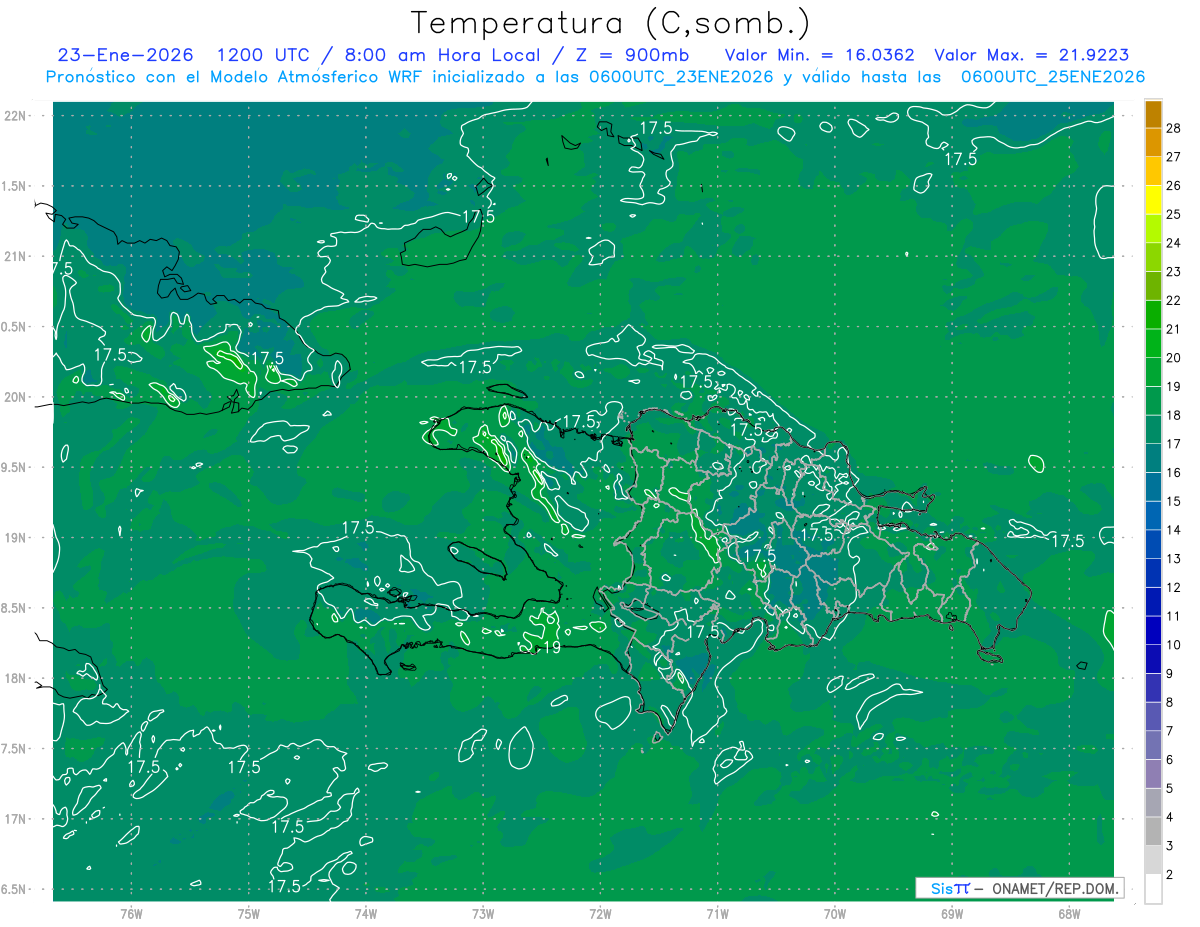Click longitude axis label "69W"
Viewport: 1200px width, 927px height.
pyautogui.click(x=952, y=913)
